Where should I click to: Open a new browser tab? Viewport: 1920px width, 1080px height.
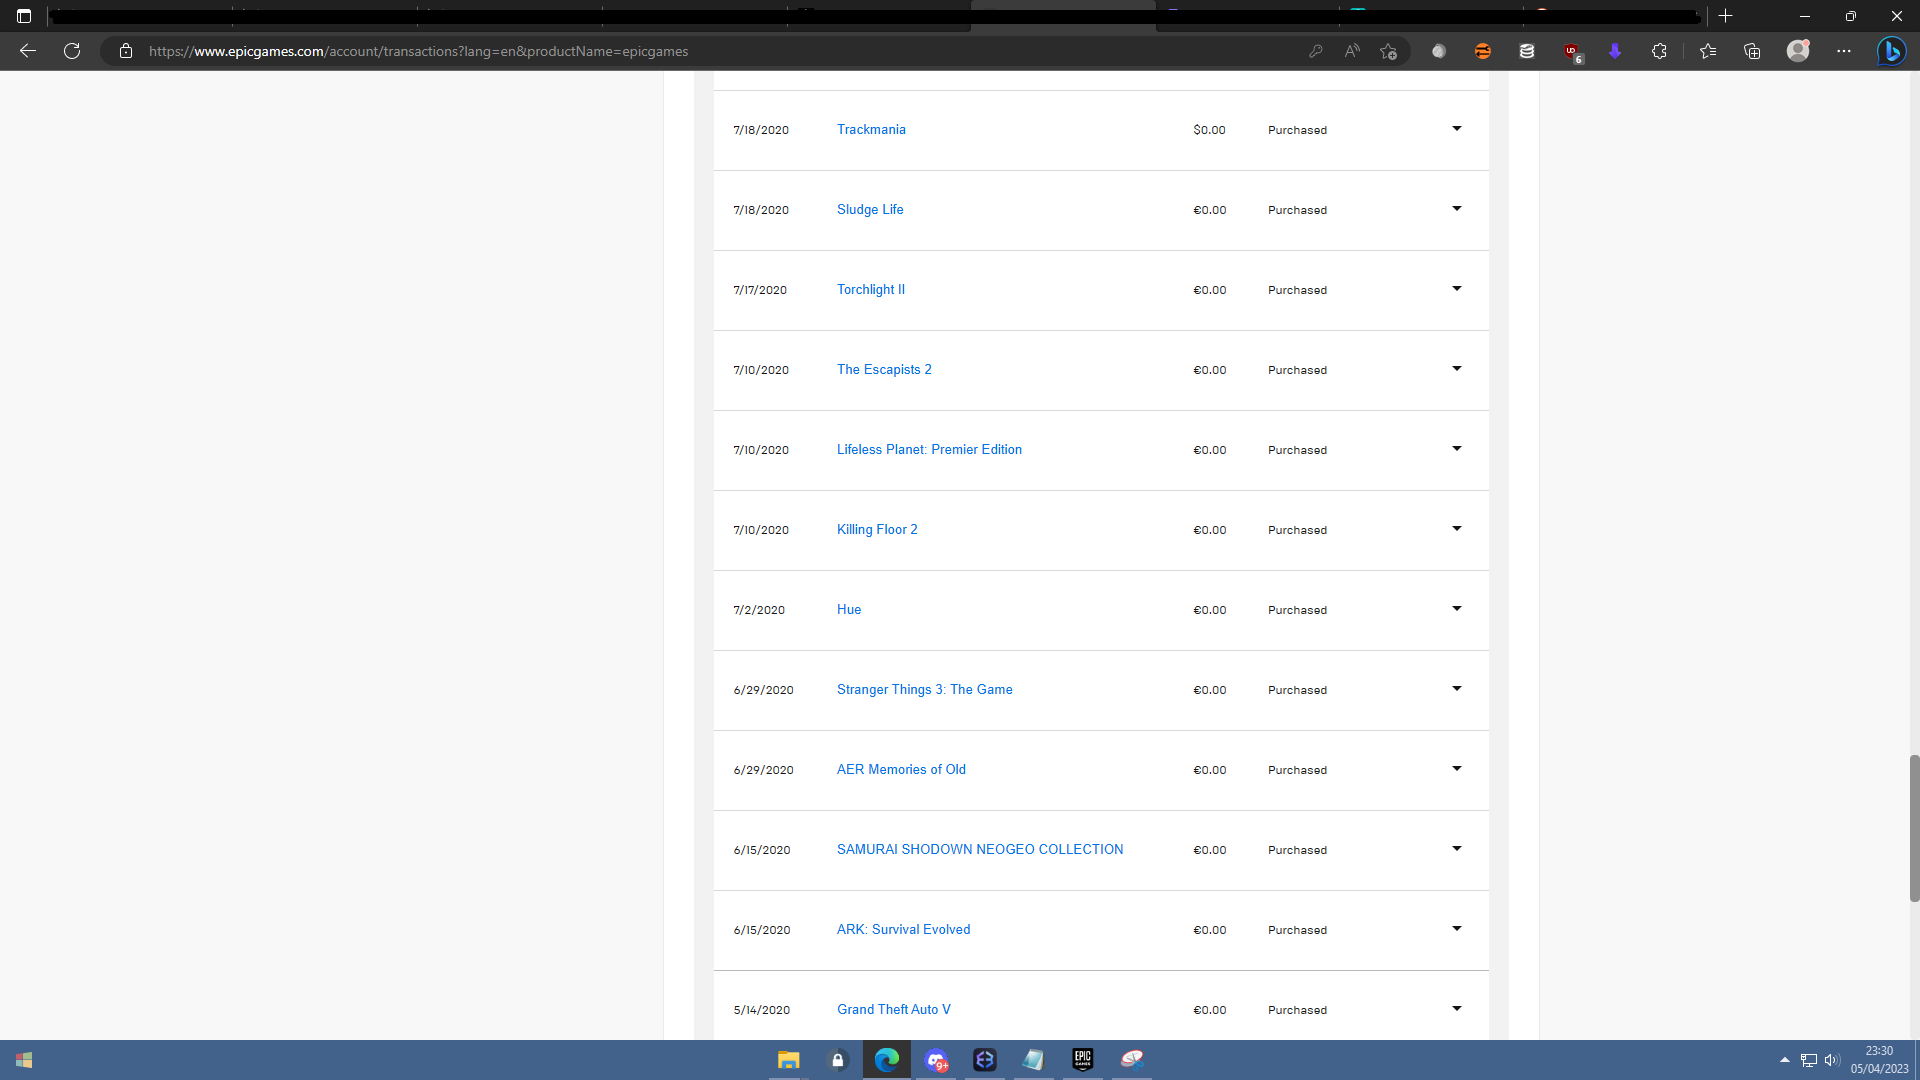click(x=1725, y=16)
